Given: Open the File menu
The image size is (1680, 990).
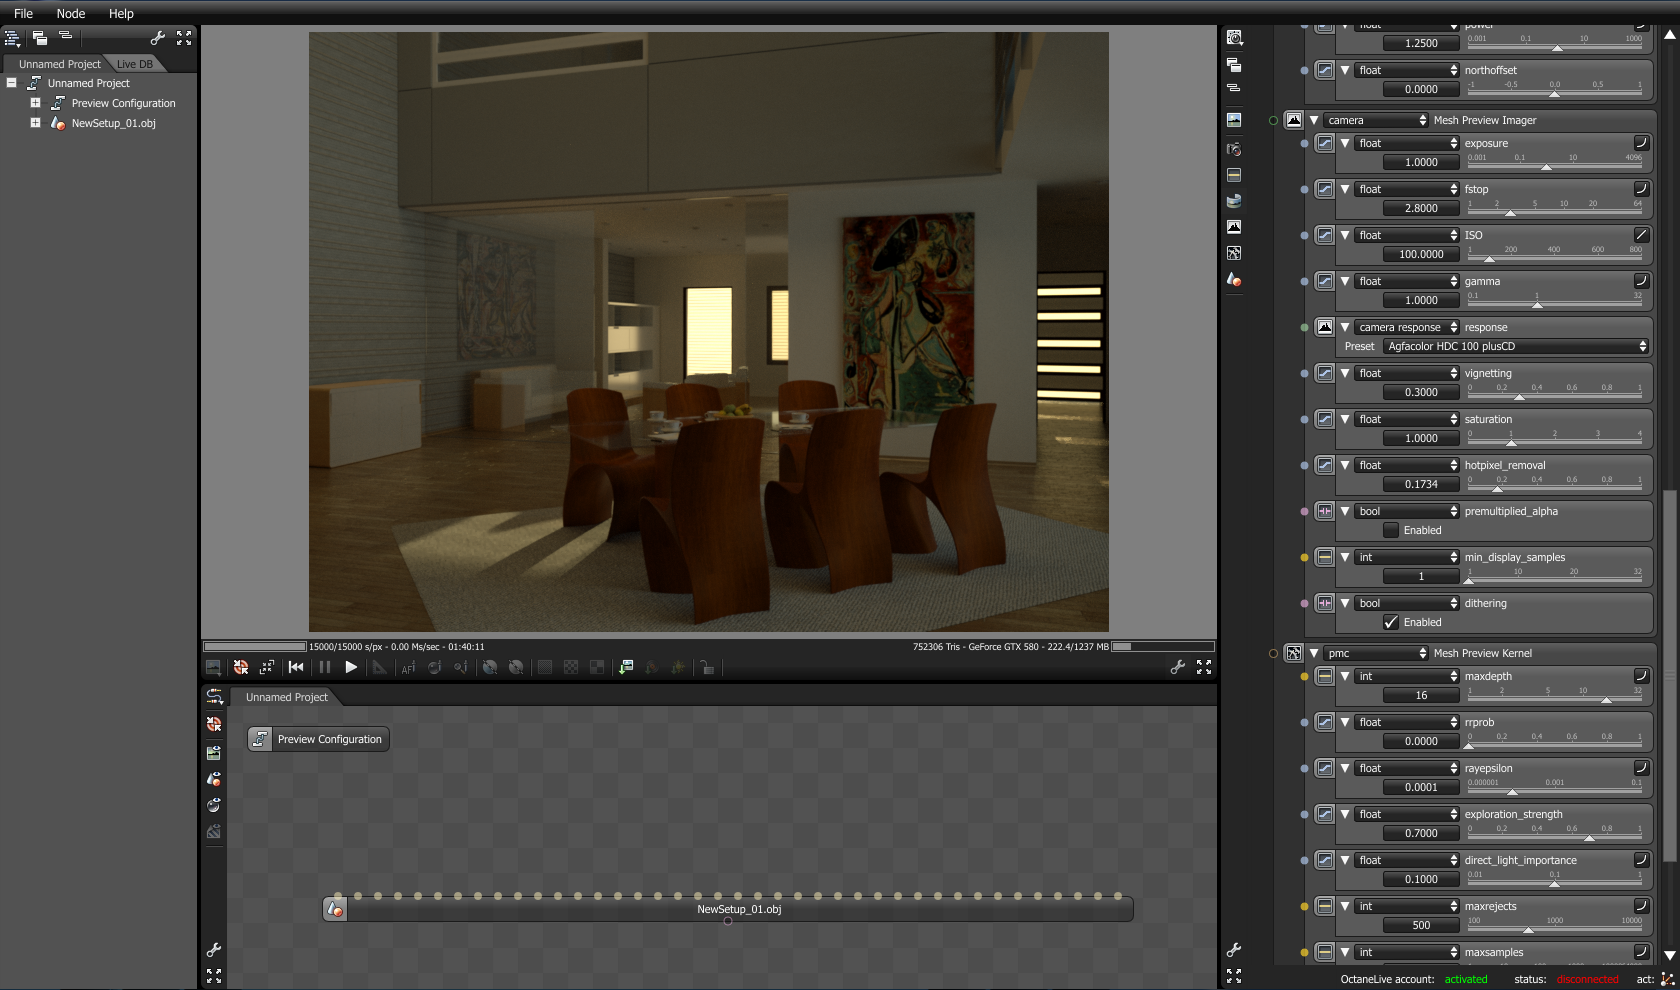Looking at the screenshot, I should tap(24, 14).
